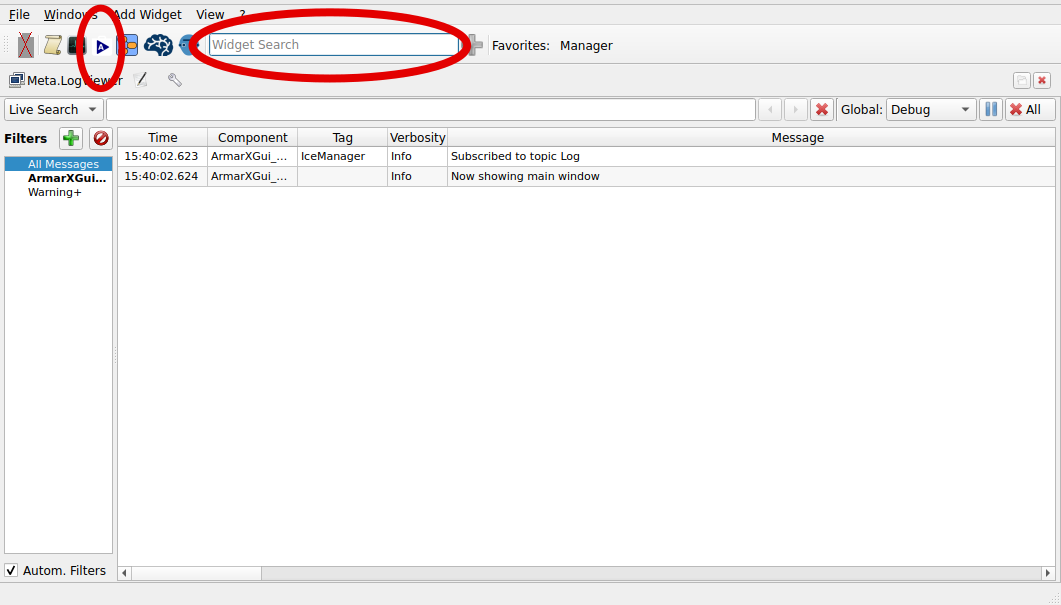Click the scroll/log icon in the main toolbar
The height and width of the screenshot is (605, 1061).
pyautogui.click(x=52, y=45)
